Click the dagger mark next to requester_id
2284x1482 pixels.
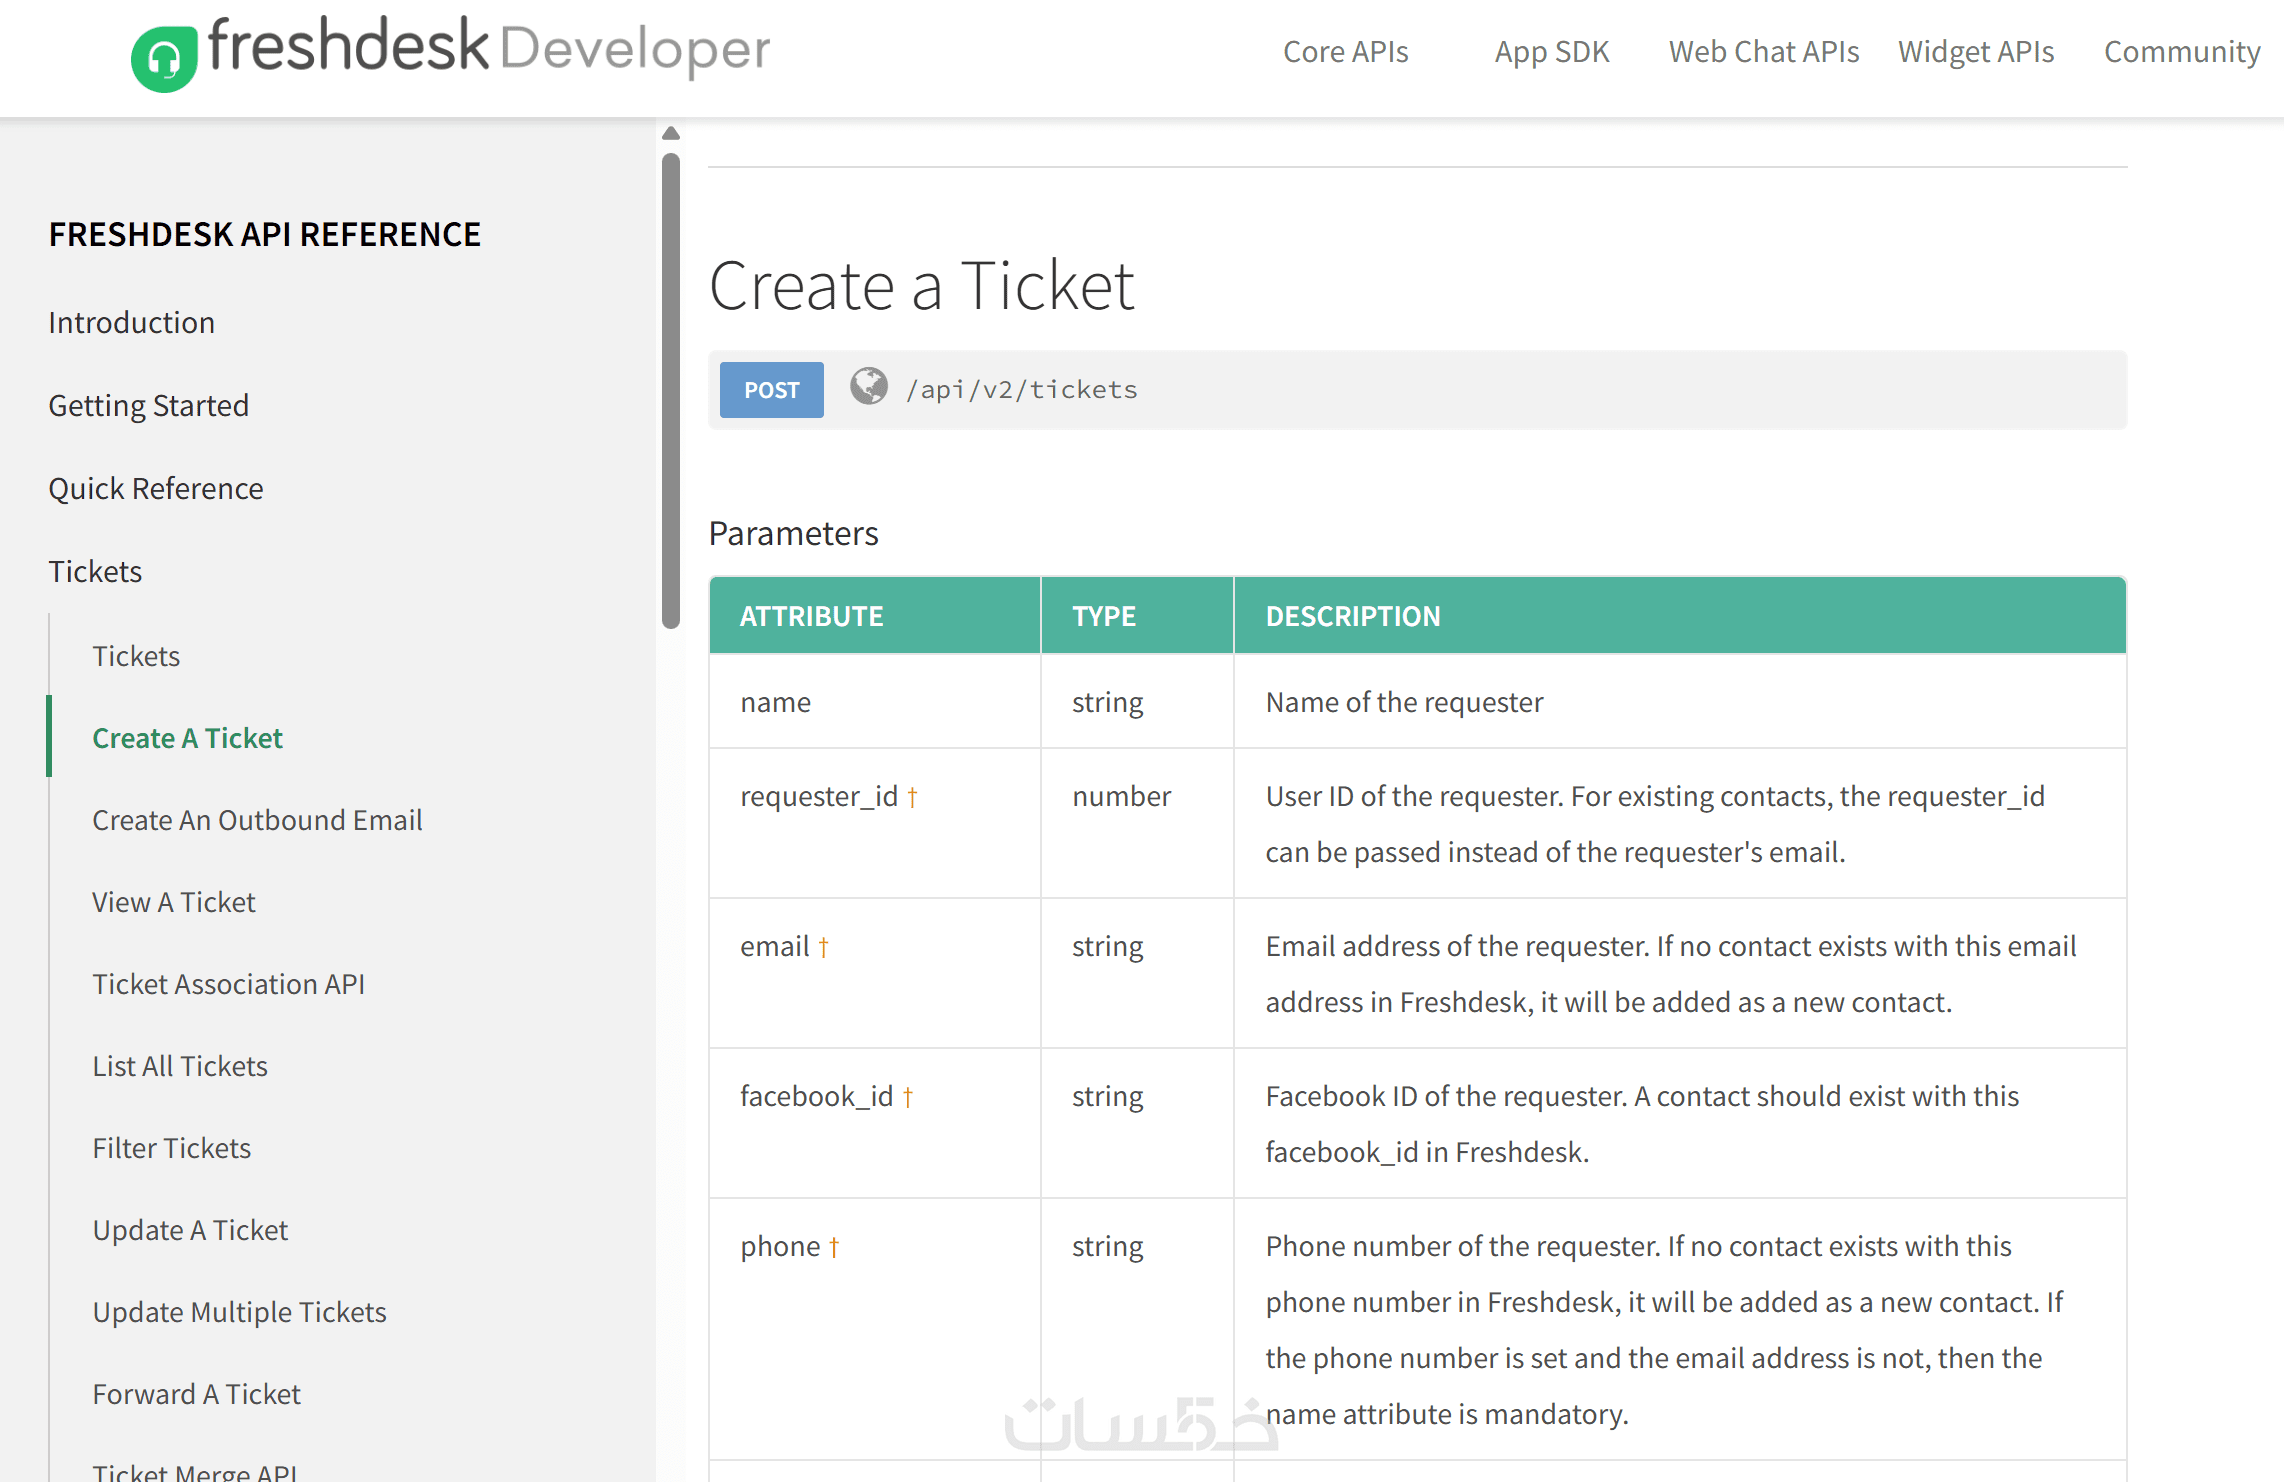pos(912,797)
